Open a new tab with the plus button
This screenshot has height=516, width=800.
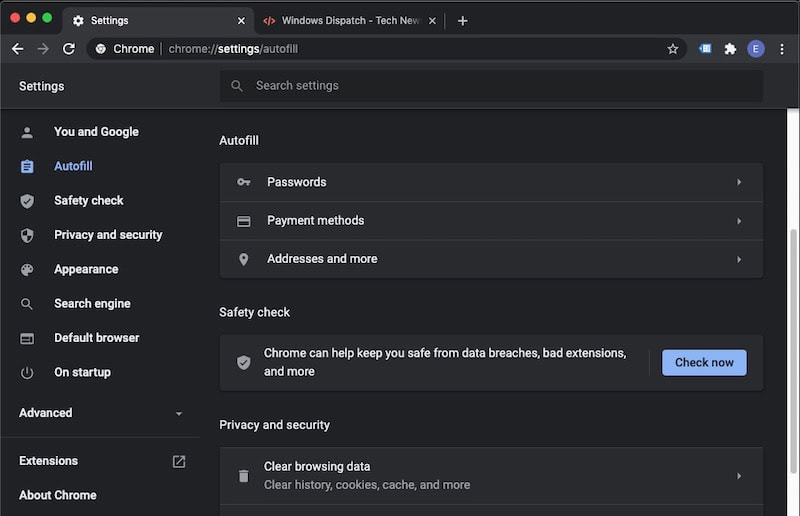462,21
